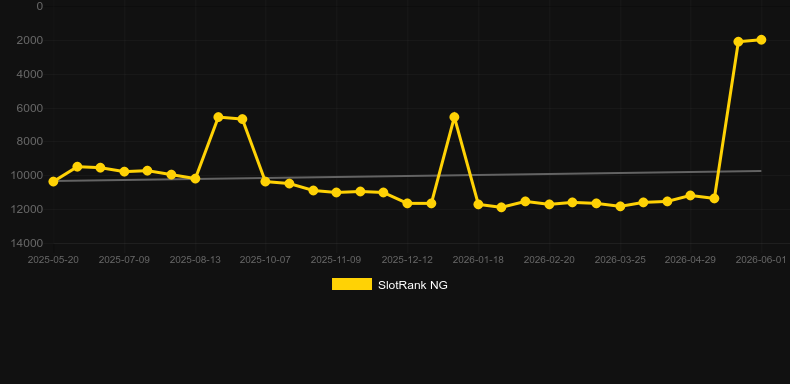Click the y-axis value 14000
Screen dimensions: 790x384
28,243
